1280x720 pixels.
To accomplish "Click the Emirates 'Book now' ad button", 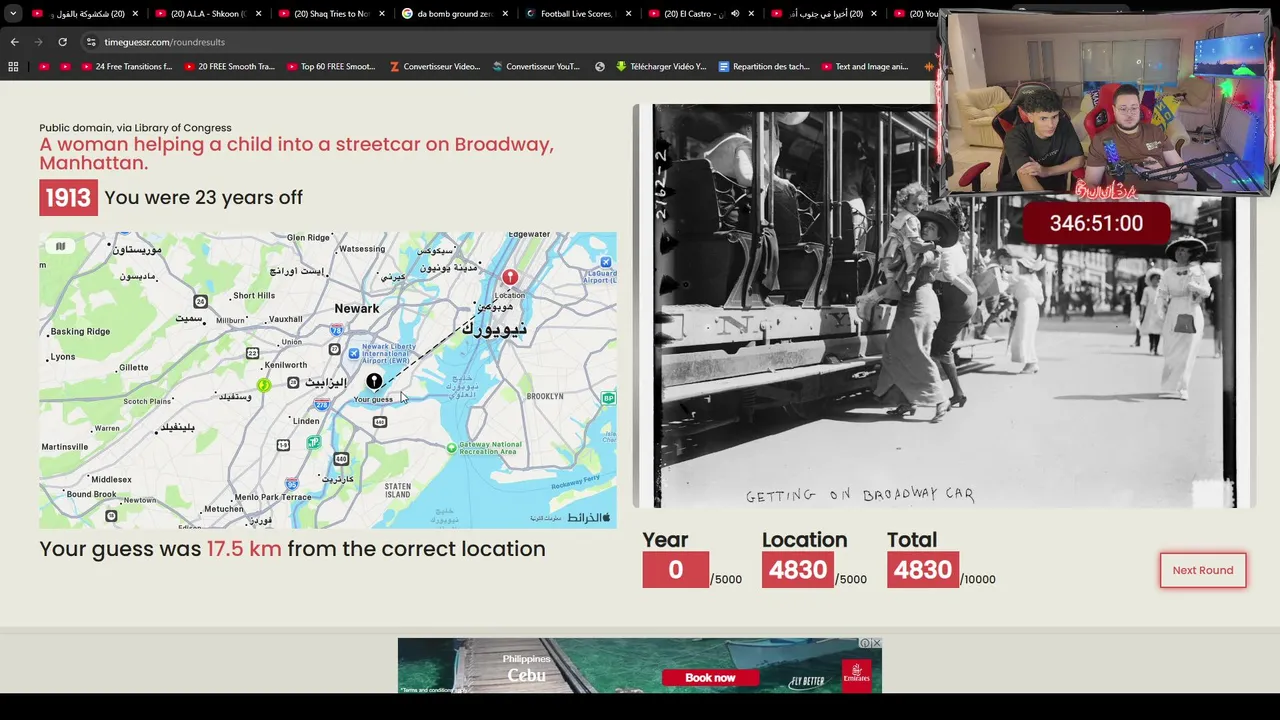I will 710,678.
